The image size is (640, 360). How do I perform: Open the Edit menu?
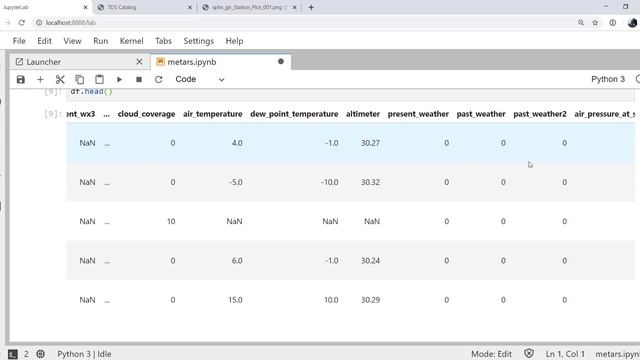click(x=44, y=41)
